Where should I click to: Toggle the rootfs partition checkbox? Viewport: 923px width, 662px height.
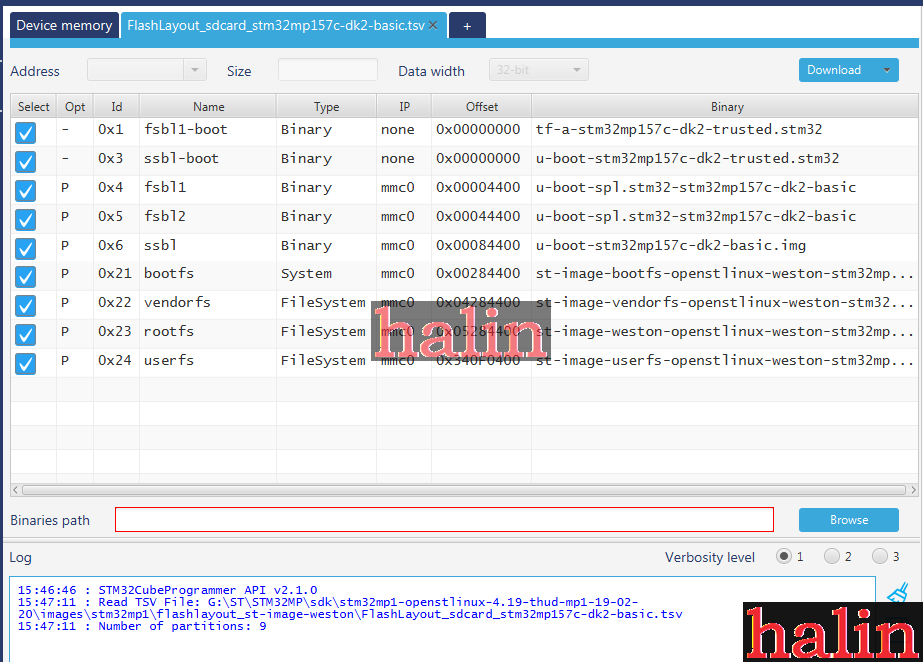(x=26, y=334)
